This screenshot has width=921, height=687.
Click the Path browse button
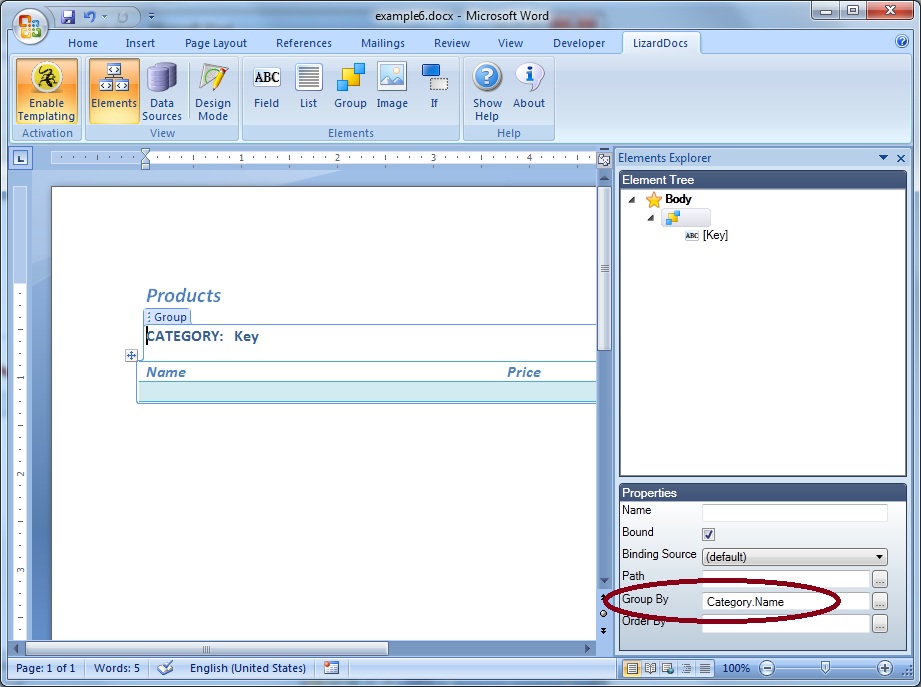click(880, 579)
